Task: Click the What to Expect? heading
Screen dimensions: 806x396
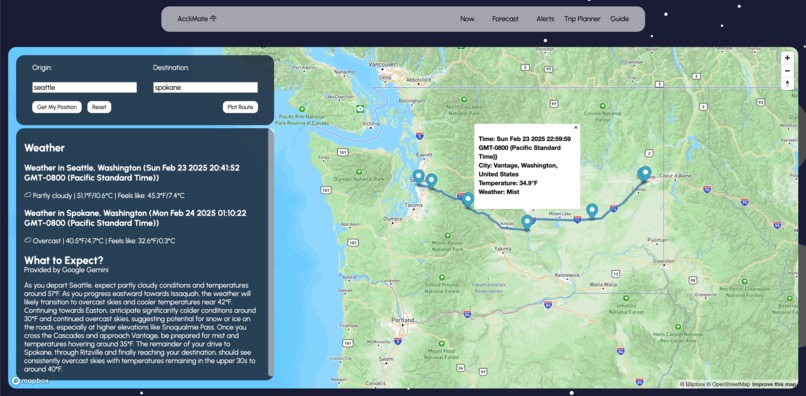Action: coord(64,260)
